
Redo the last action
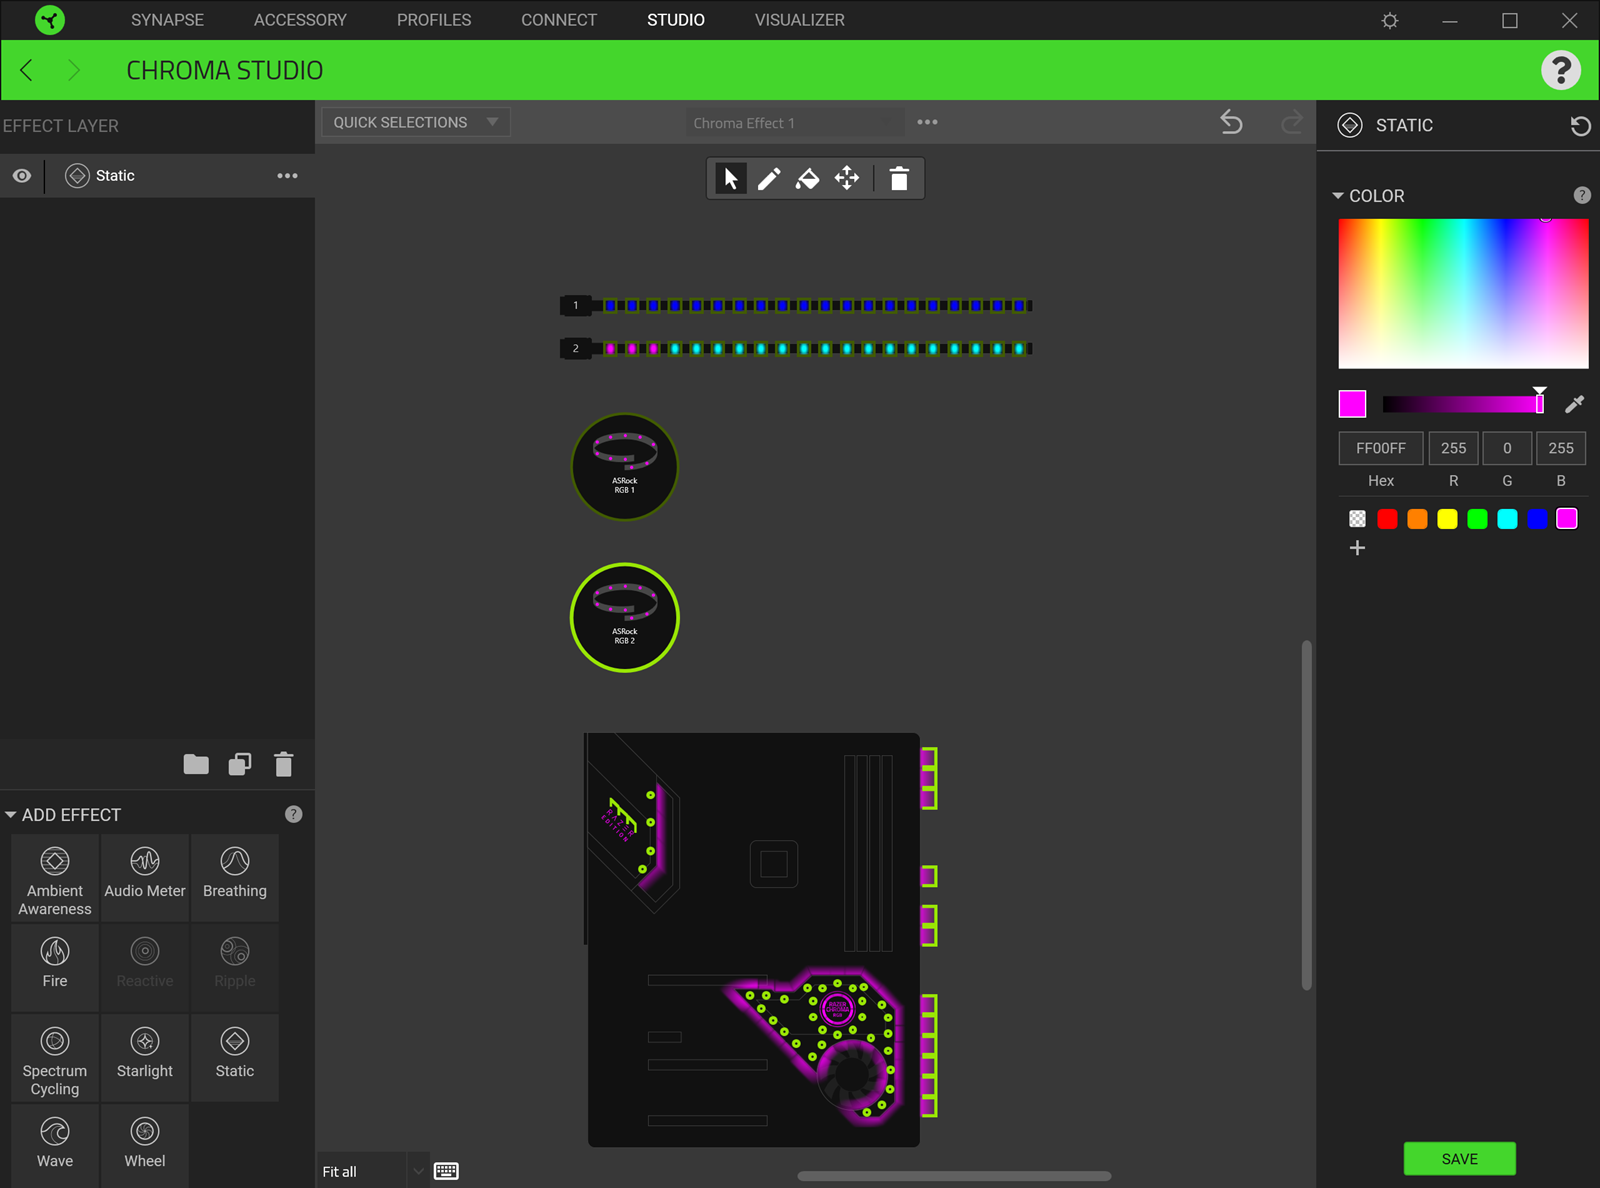click(1292, 122)
